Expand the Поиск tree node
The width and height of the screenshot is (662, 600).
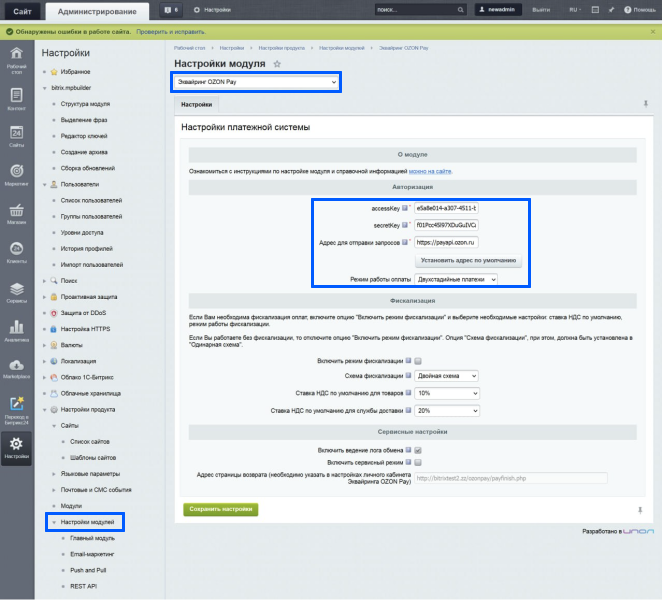(44, 281)
